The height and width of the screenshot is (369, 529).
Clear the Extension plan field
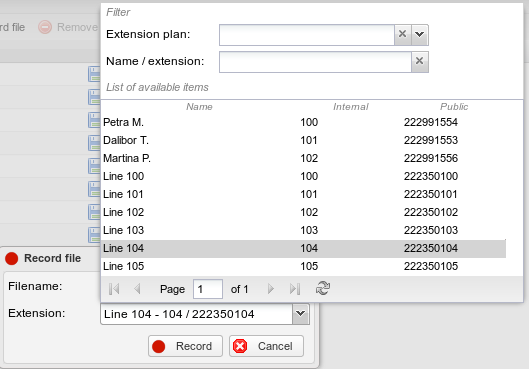pos(402,34)
